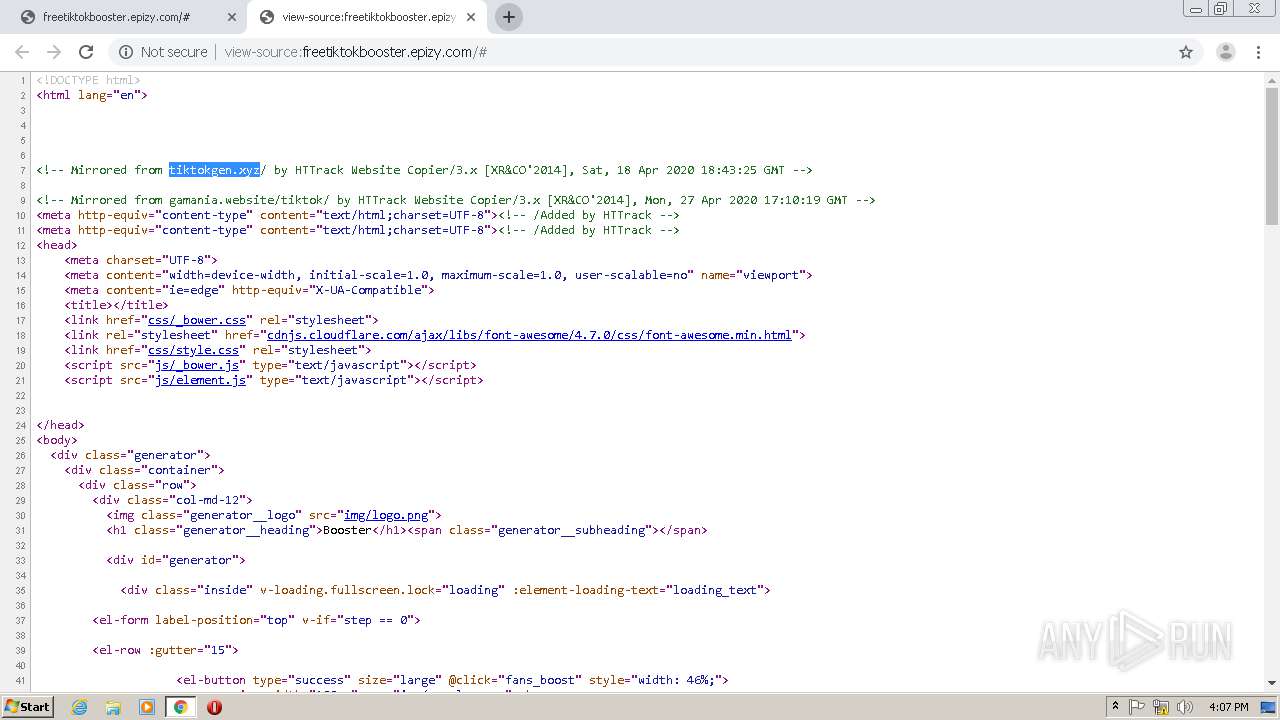
Task: Open the volume speaker tray icon
Action: pos(1186,707)
